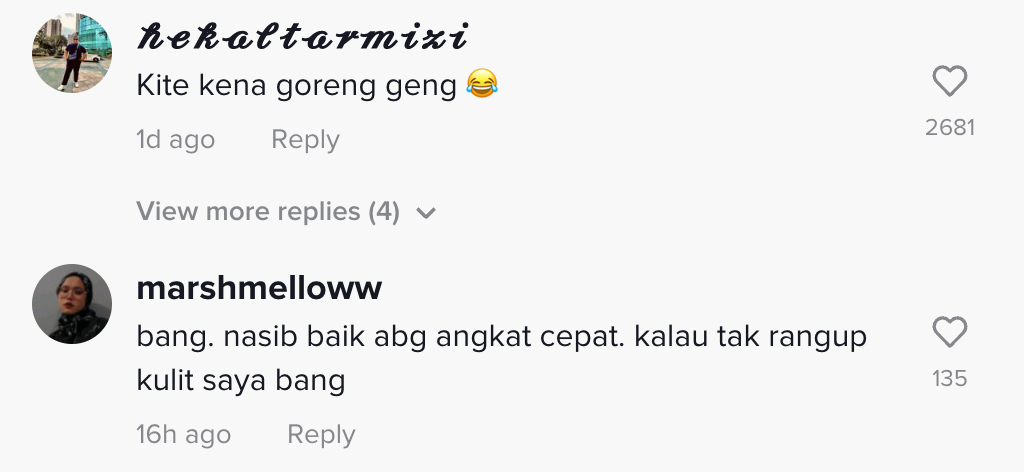
Task: Reply to hekaltarmizi's comment
Action: [x=305, y=140]
